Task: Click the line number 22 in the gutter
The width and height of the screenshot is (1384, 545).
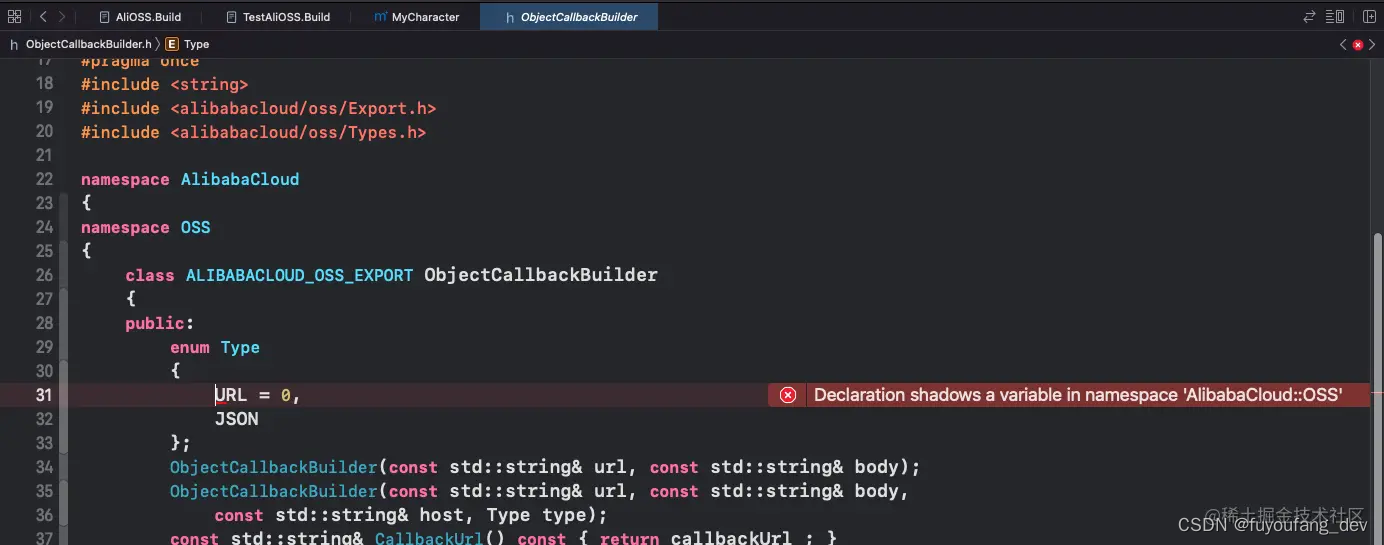Action: click(44, 179)
